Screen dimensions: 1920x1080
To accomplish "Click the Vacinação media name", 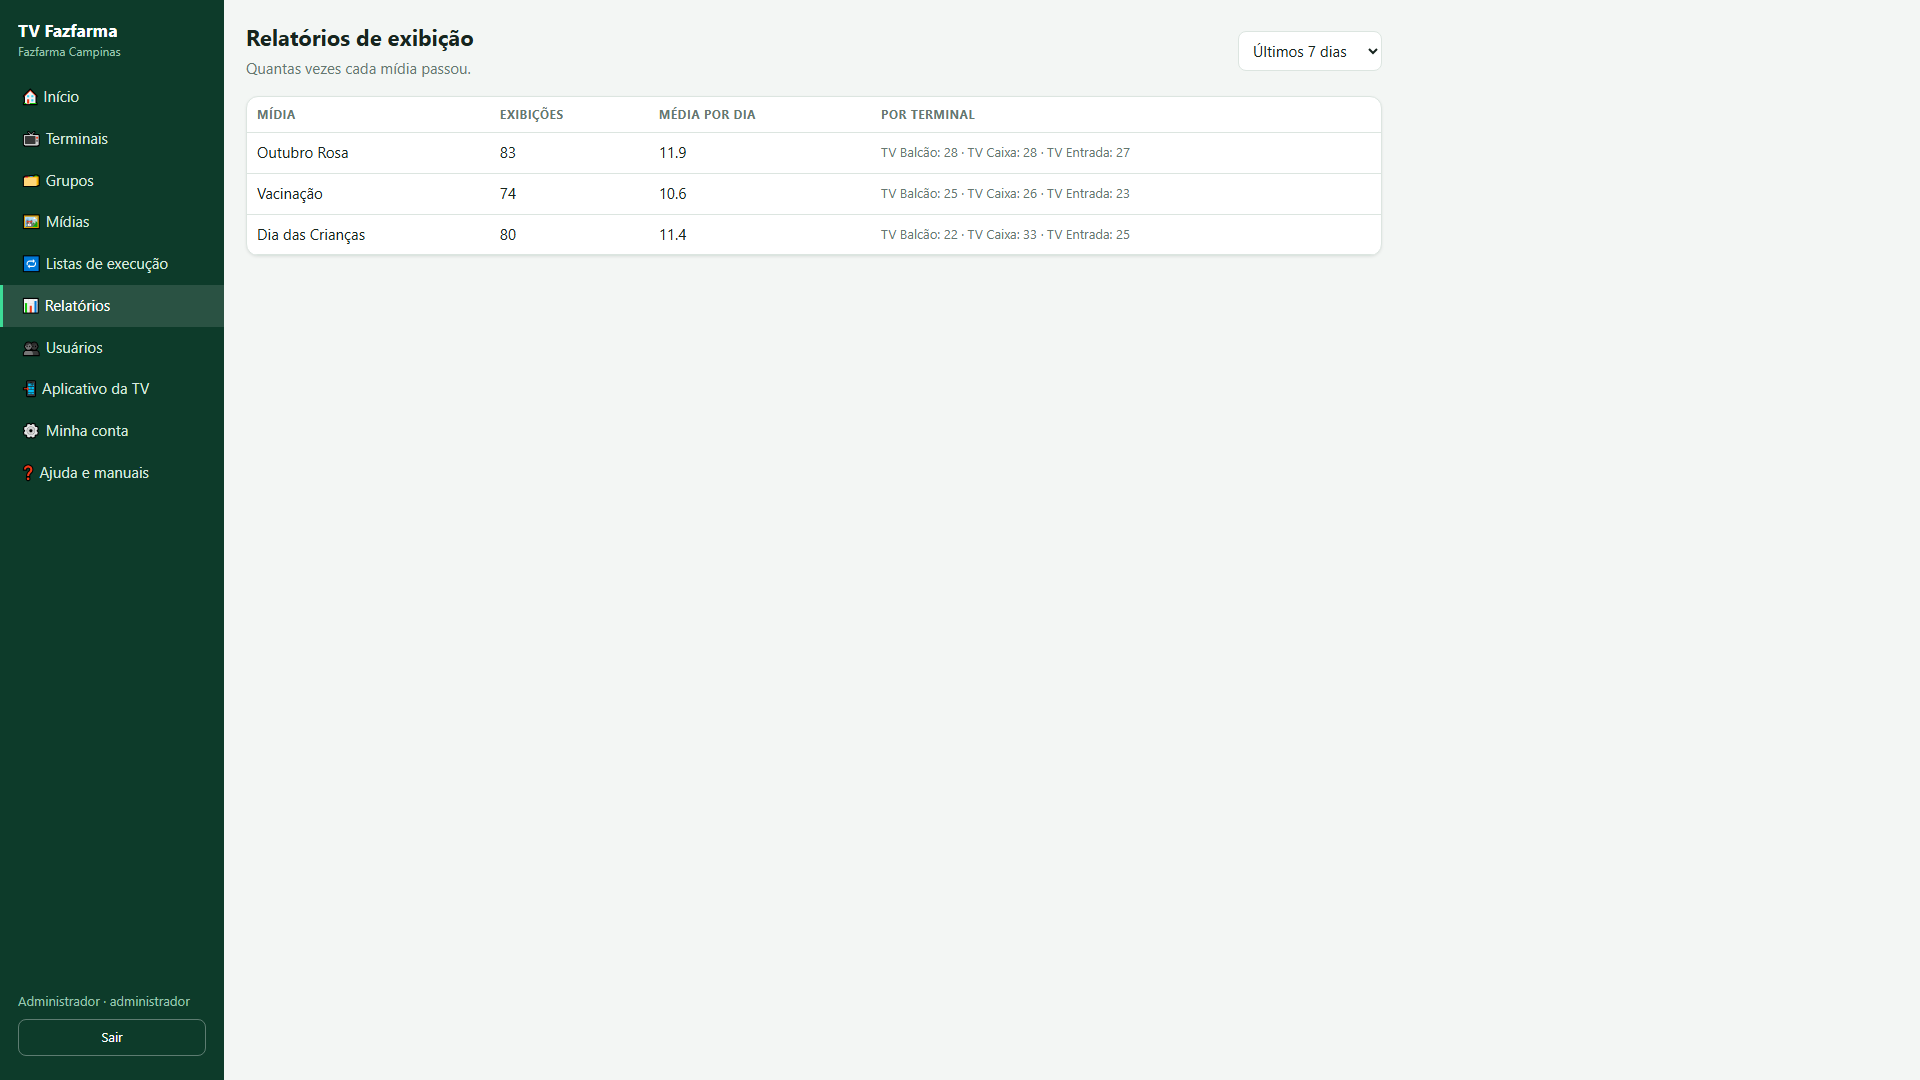I will pos(290,194).
